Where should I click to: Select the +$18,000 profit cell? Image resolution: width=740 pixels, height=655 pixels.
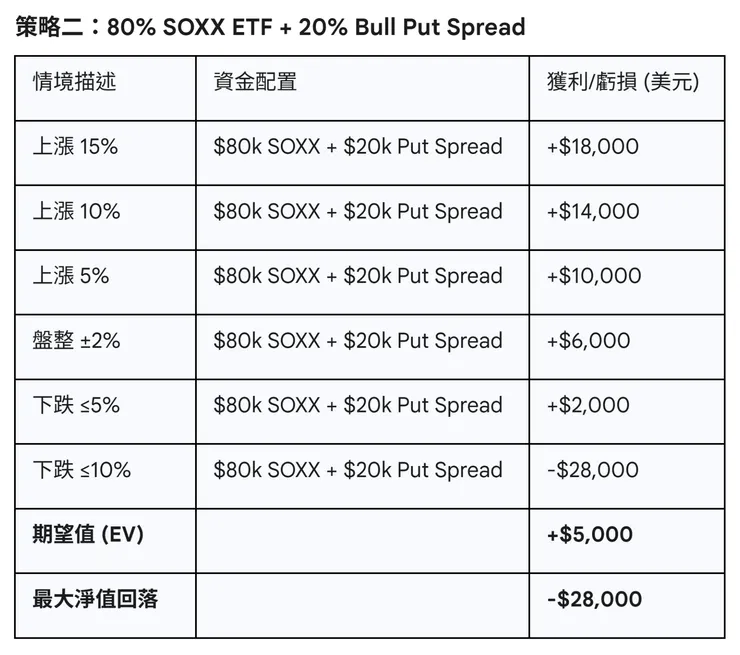(593, 147)
